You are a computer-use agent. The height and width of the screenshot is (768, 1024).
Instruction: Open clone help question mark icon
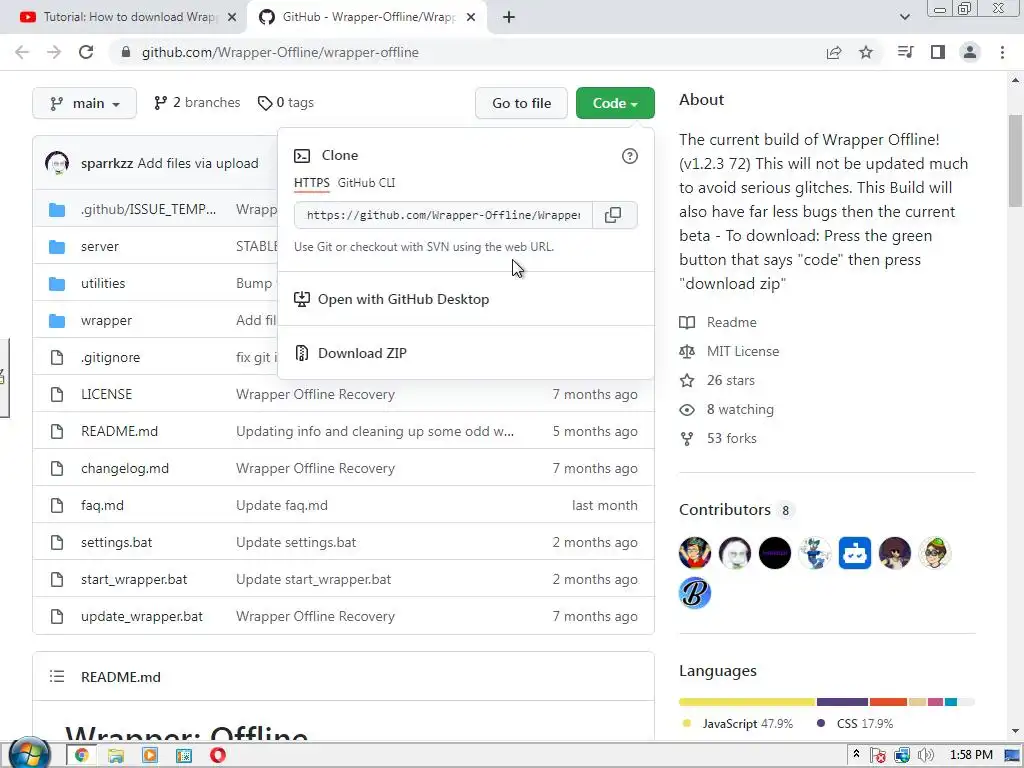point(630,156)
